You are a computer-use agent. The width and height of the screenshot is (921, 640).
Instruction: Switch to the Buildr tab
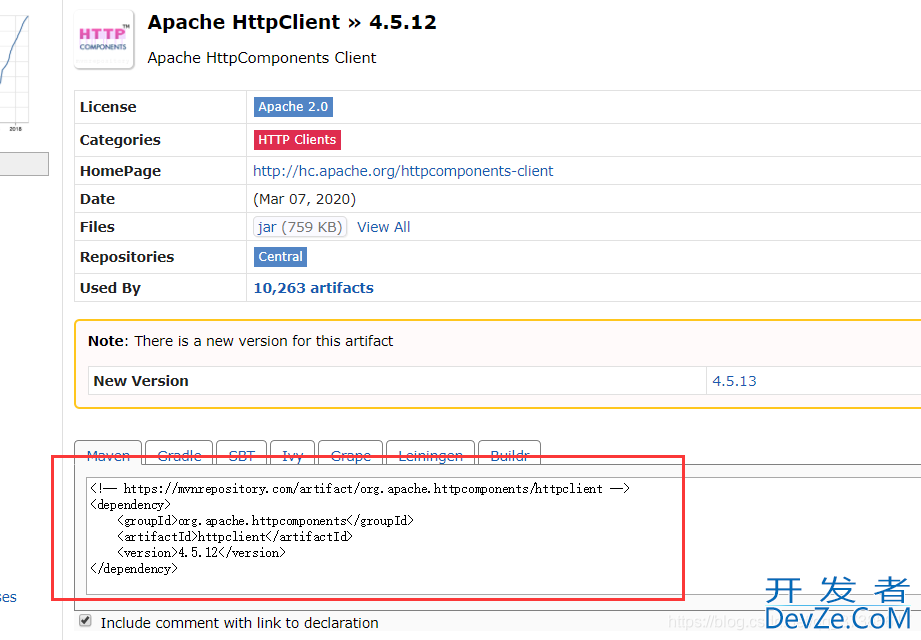pyautogui.click(x=510, y=453)
